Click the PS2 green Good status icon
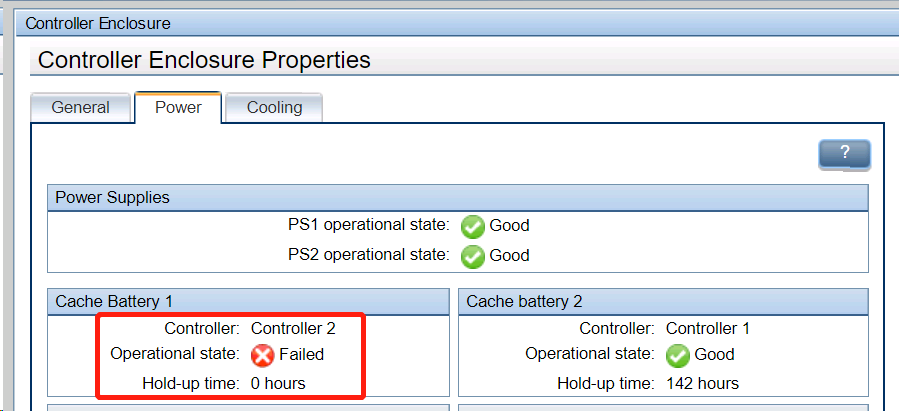 [x=473, y=255]
